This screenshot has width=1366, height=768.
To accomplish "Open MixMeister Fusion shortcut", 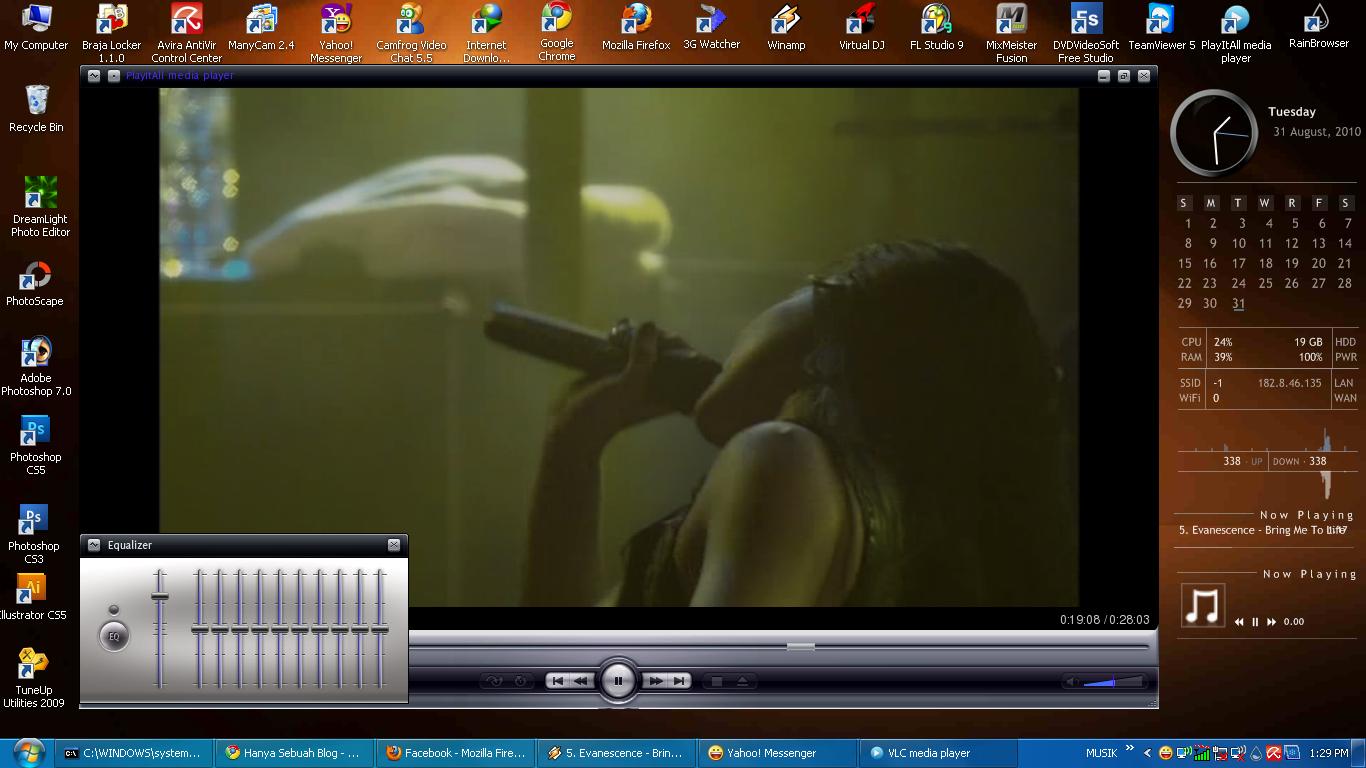I will tap(1011, 33).
